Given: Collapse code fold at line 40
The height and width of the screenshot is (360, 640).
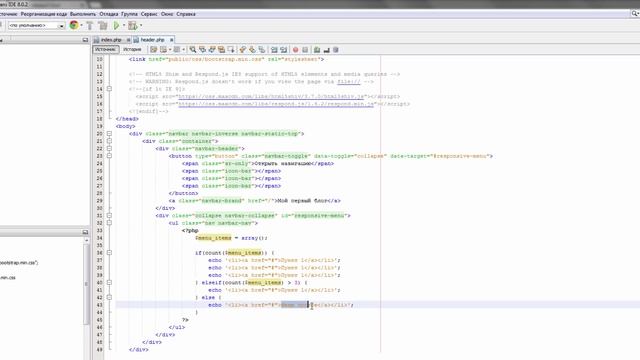Looking at the screenshot, I should tap(109, 282).
